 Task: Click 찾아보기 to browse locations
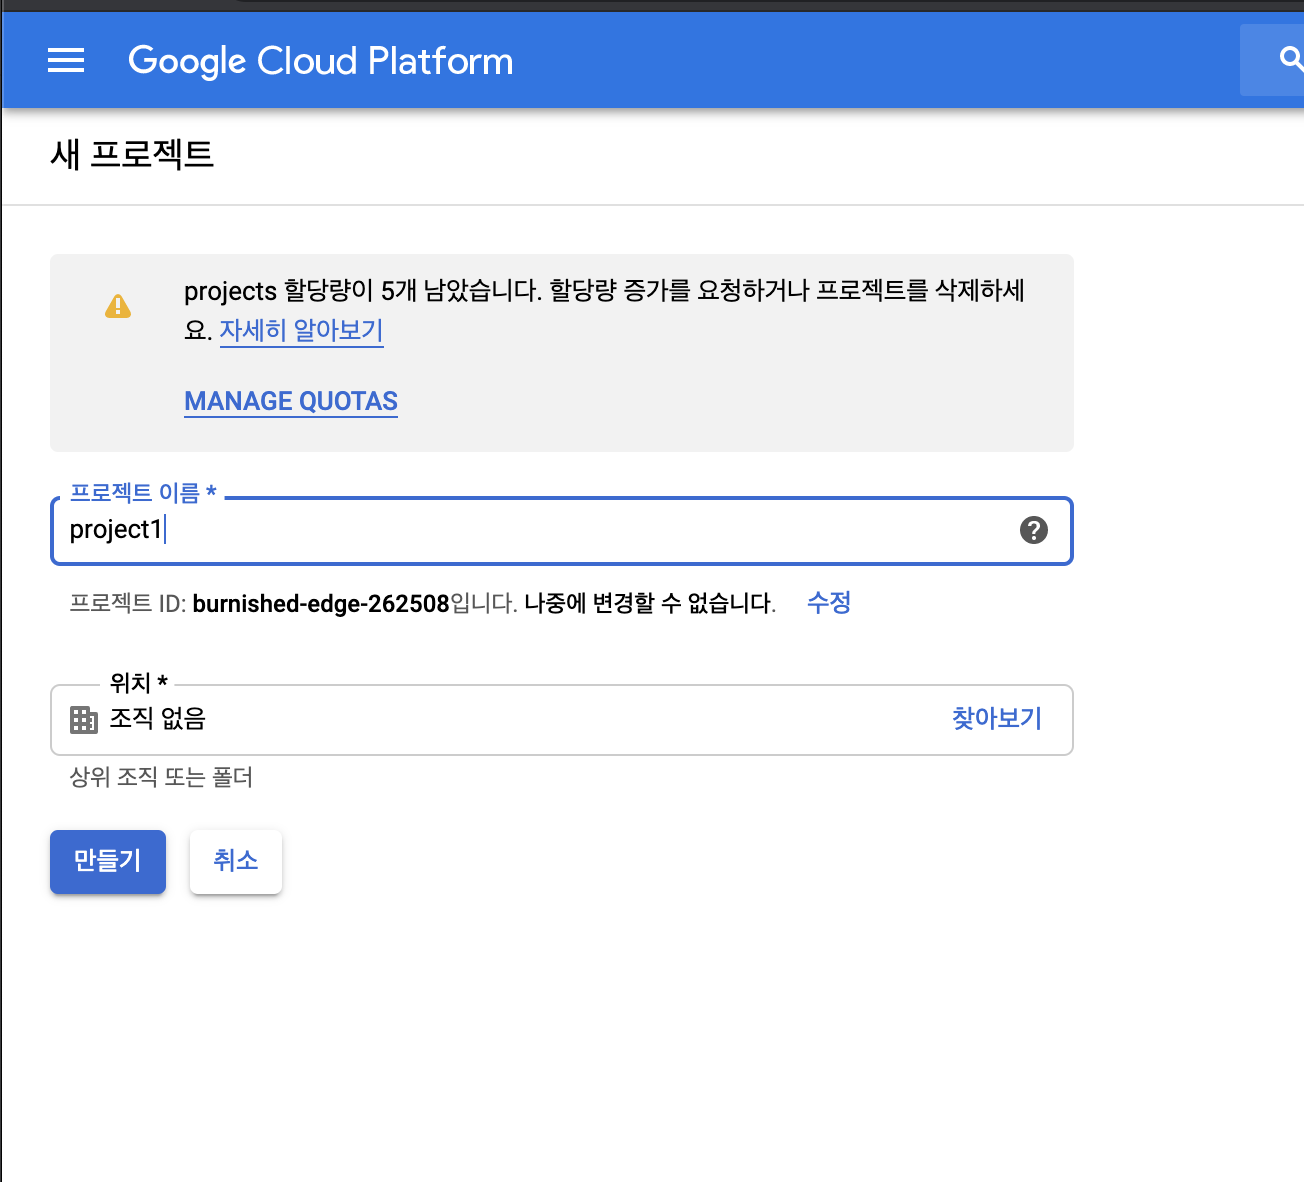[x=997, y=718]
